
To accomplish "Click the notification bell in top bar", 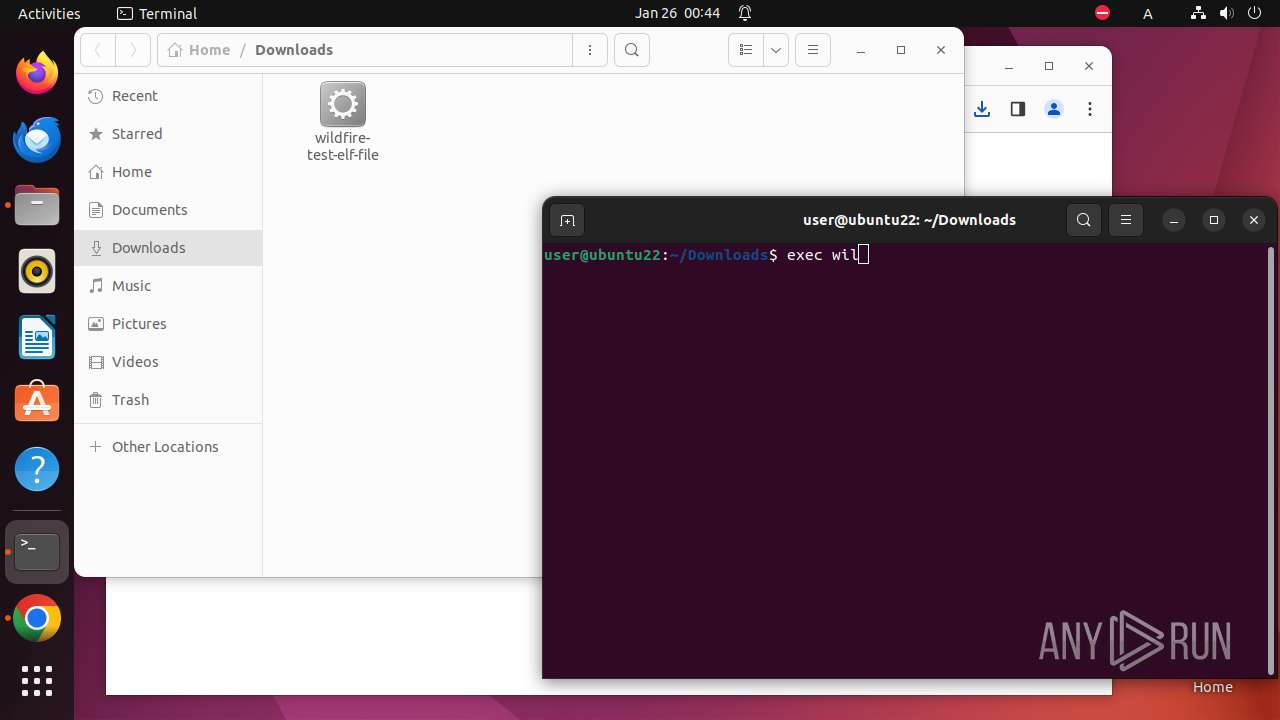I will click(745, 13).
